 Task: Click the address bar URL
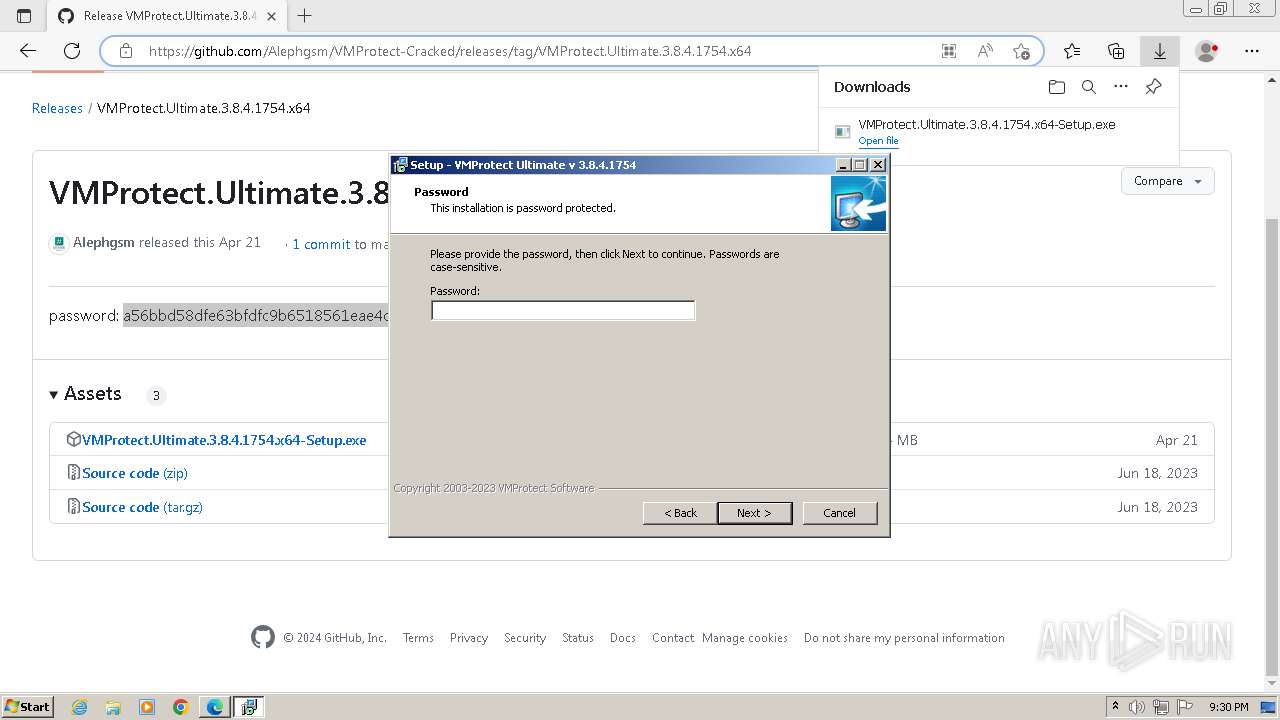coord(450,51)
